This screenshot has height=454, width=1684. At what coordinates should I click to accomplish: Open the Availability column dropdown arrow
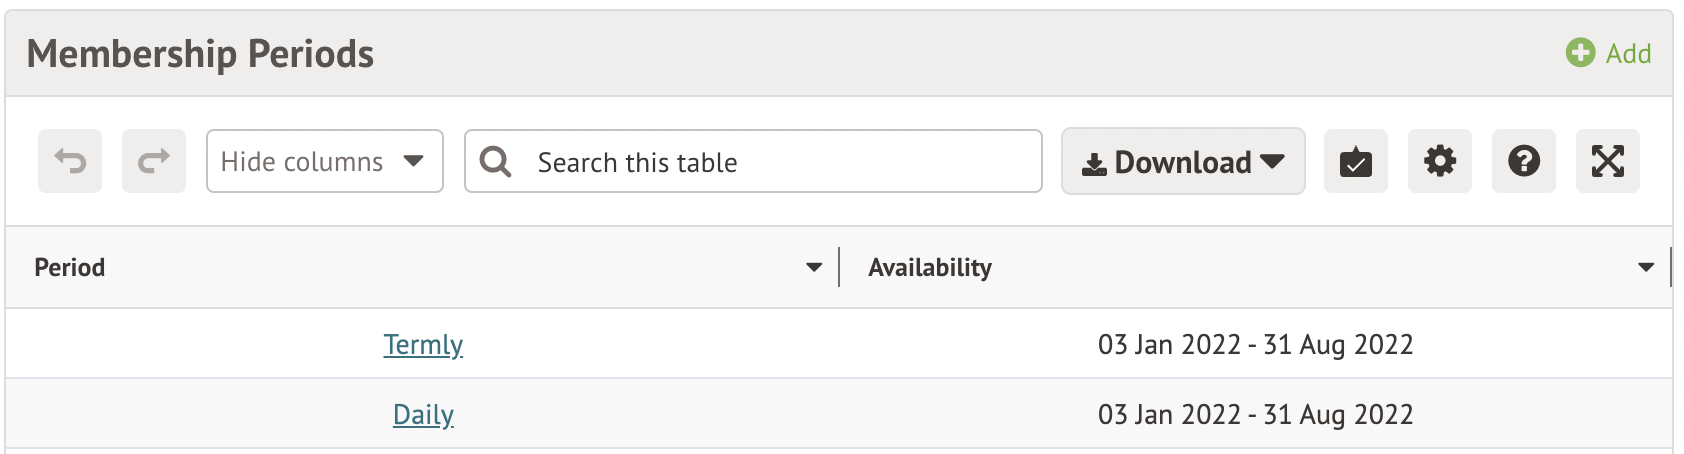pos(1645,267)
